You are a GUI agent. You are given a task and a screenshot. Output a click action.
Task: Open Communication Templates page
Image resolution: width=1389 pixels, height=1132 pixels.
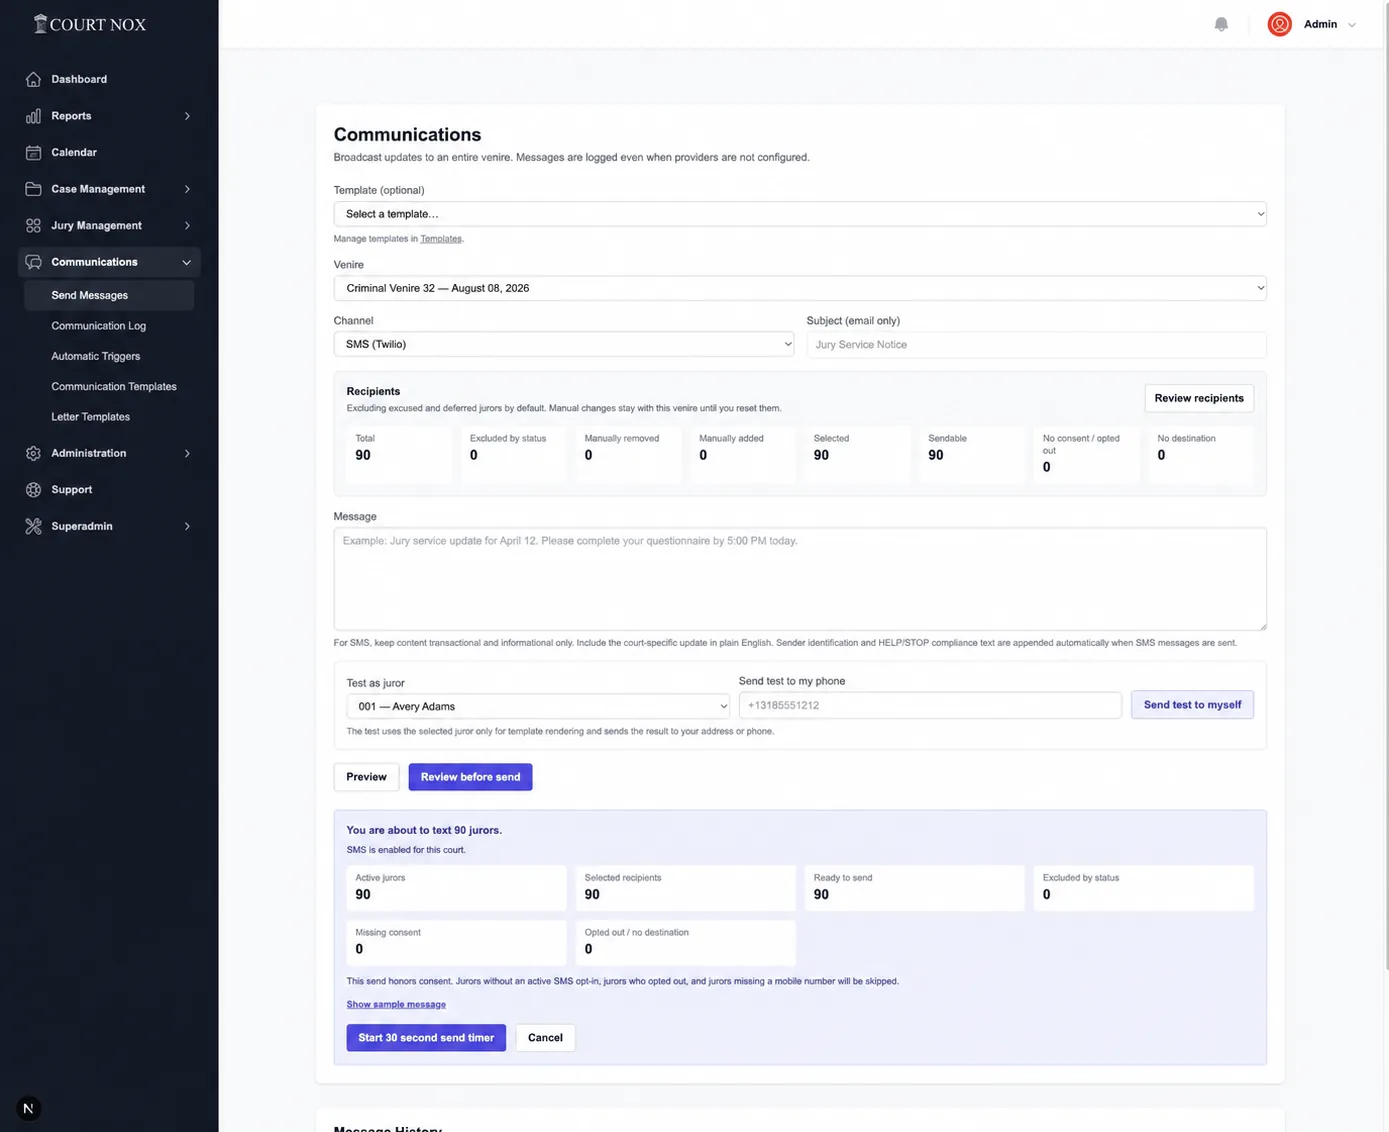pyautogui.click(x=114, y=386)
